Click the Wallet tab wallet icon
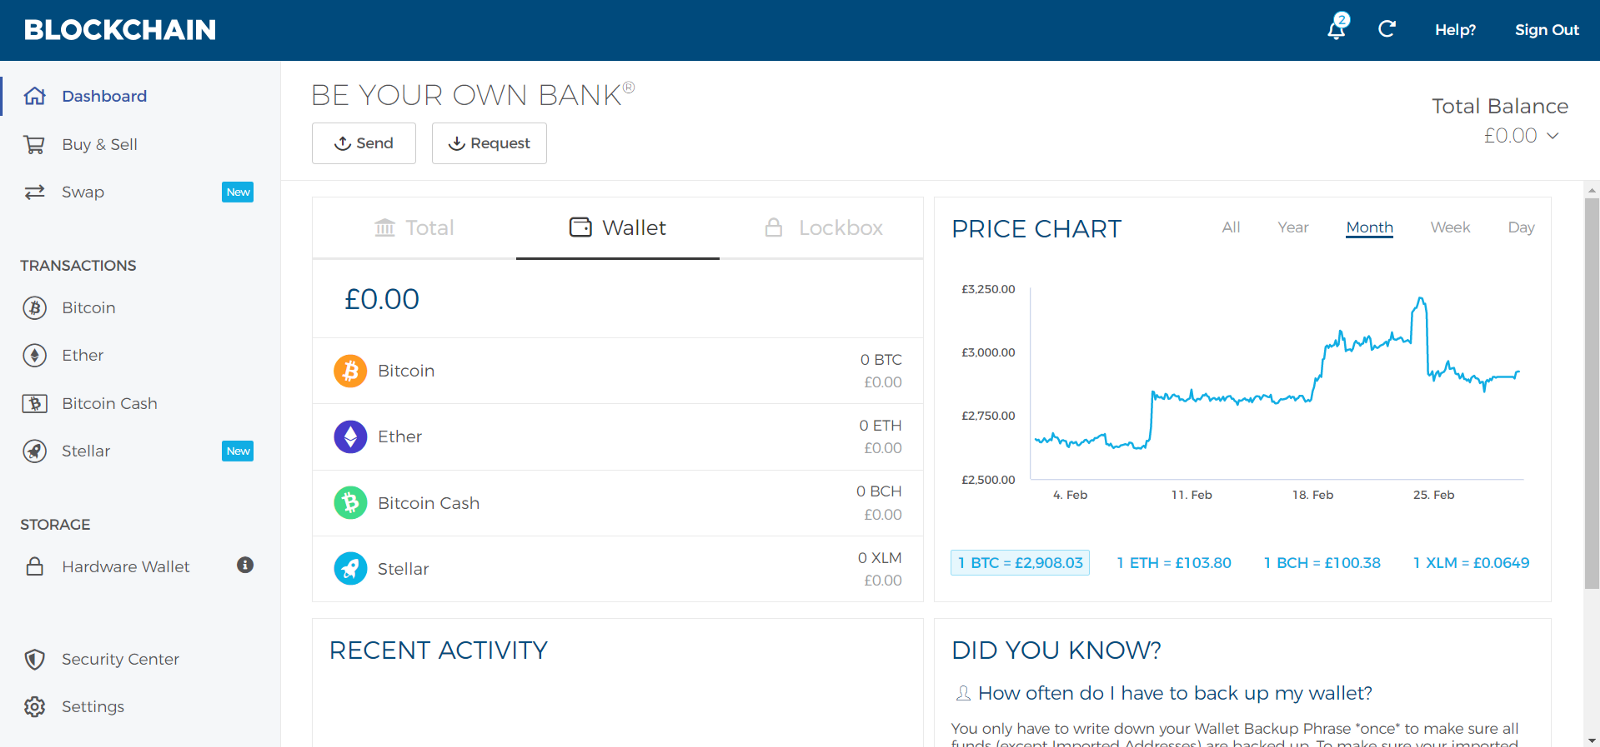Image resolution: width=1600 pixels, height=747 pixels. [x=581, y=227]
